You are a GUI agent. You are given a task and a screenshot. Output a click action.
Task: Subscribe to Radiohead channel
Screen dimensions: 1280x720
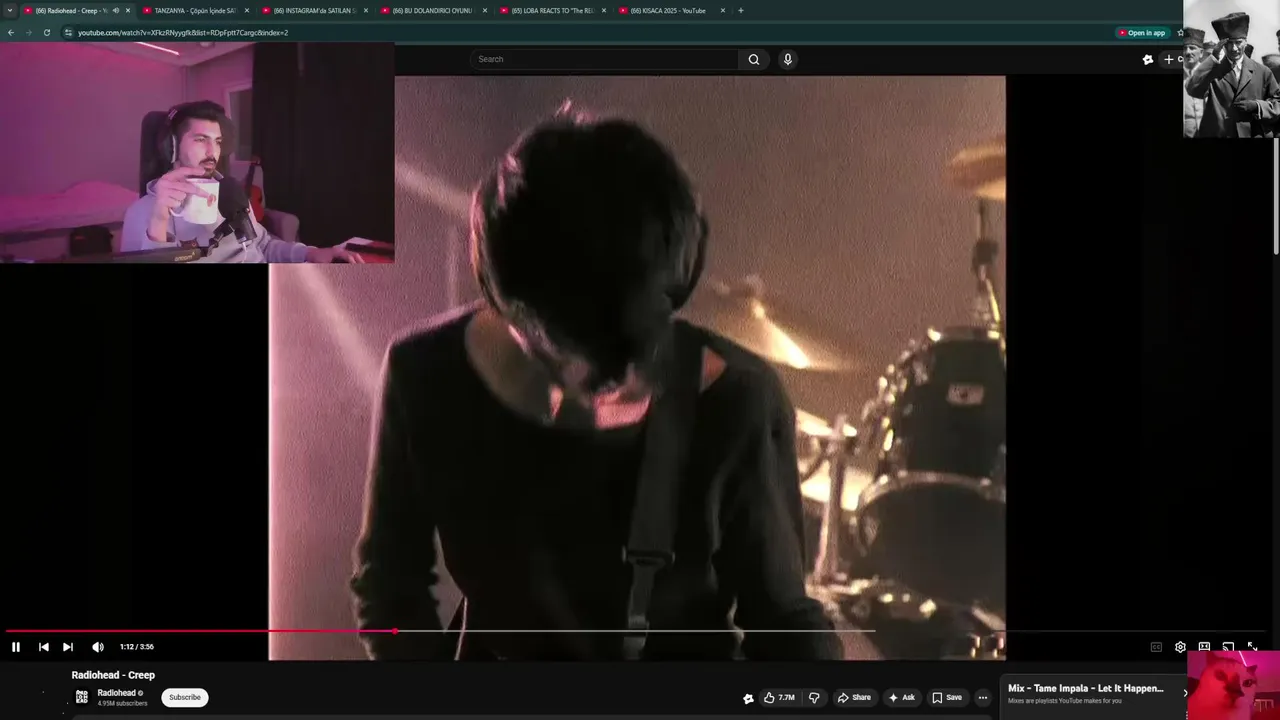click(x=185, y=697)
